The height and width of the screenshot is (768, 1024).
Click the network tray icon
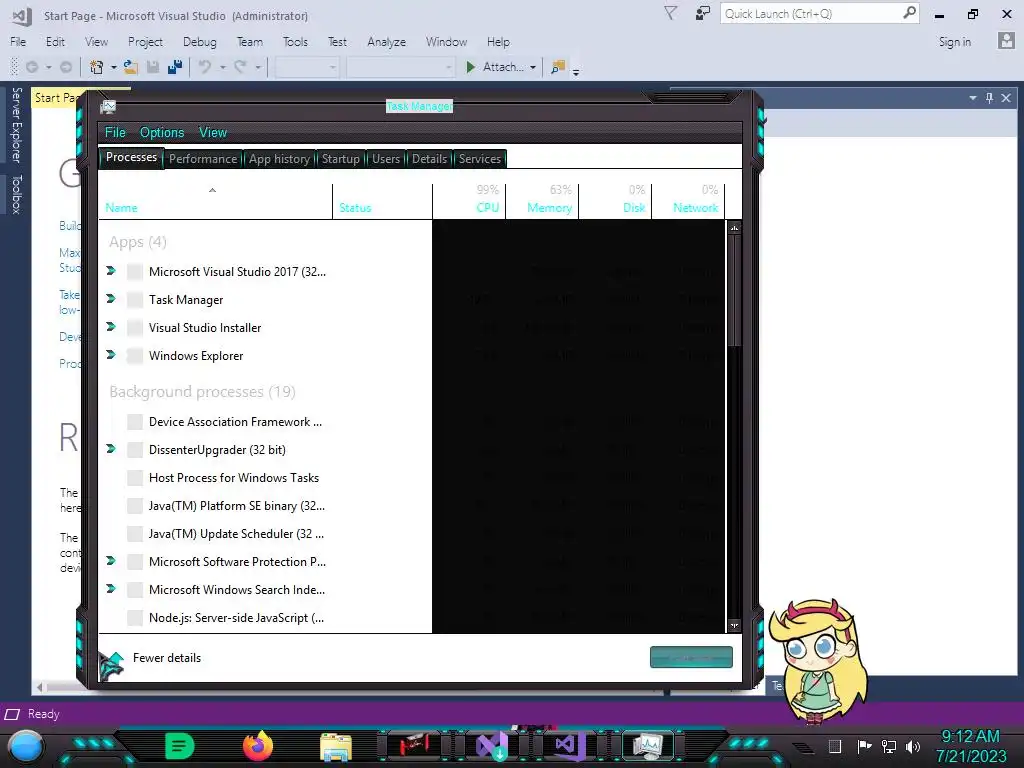point(888,746)
